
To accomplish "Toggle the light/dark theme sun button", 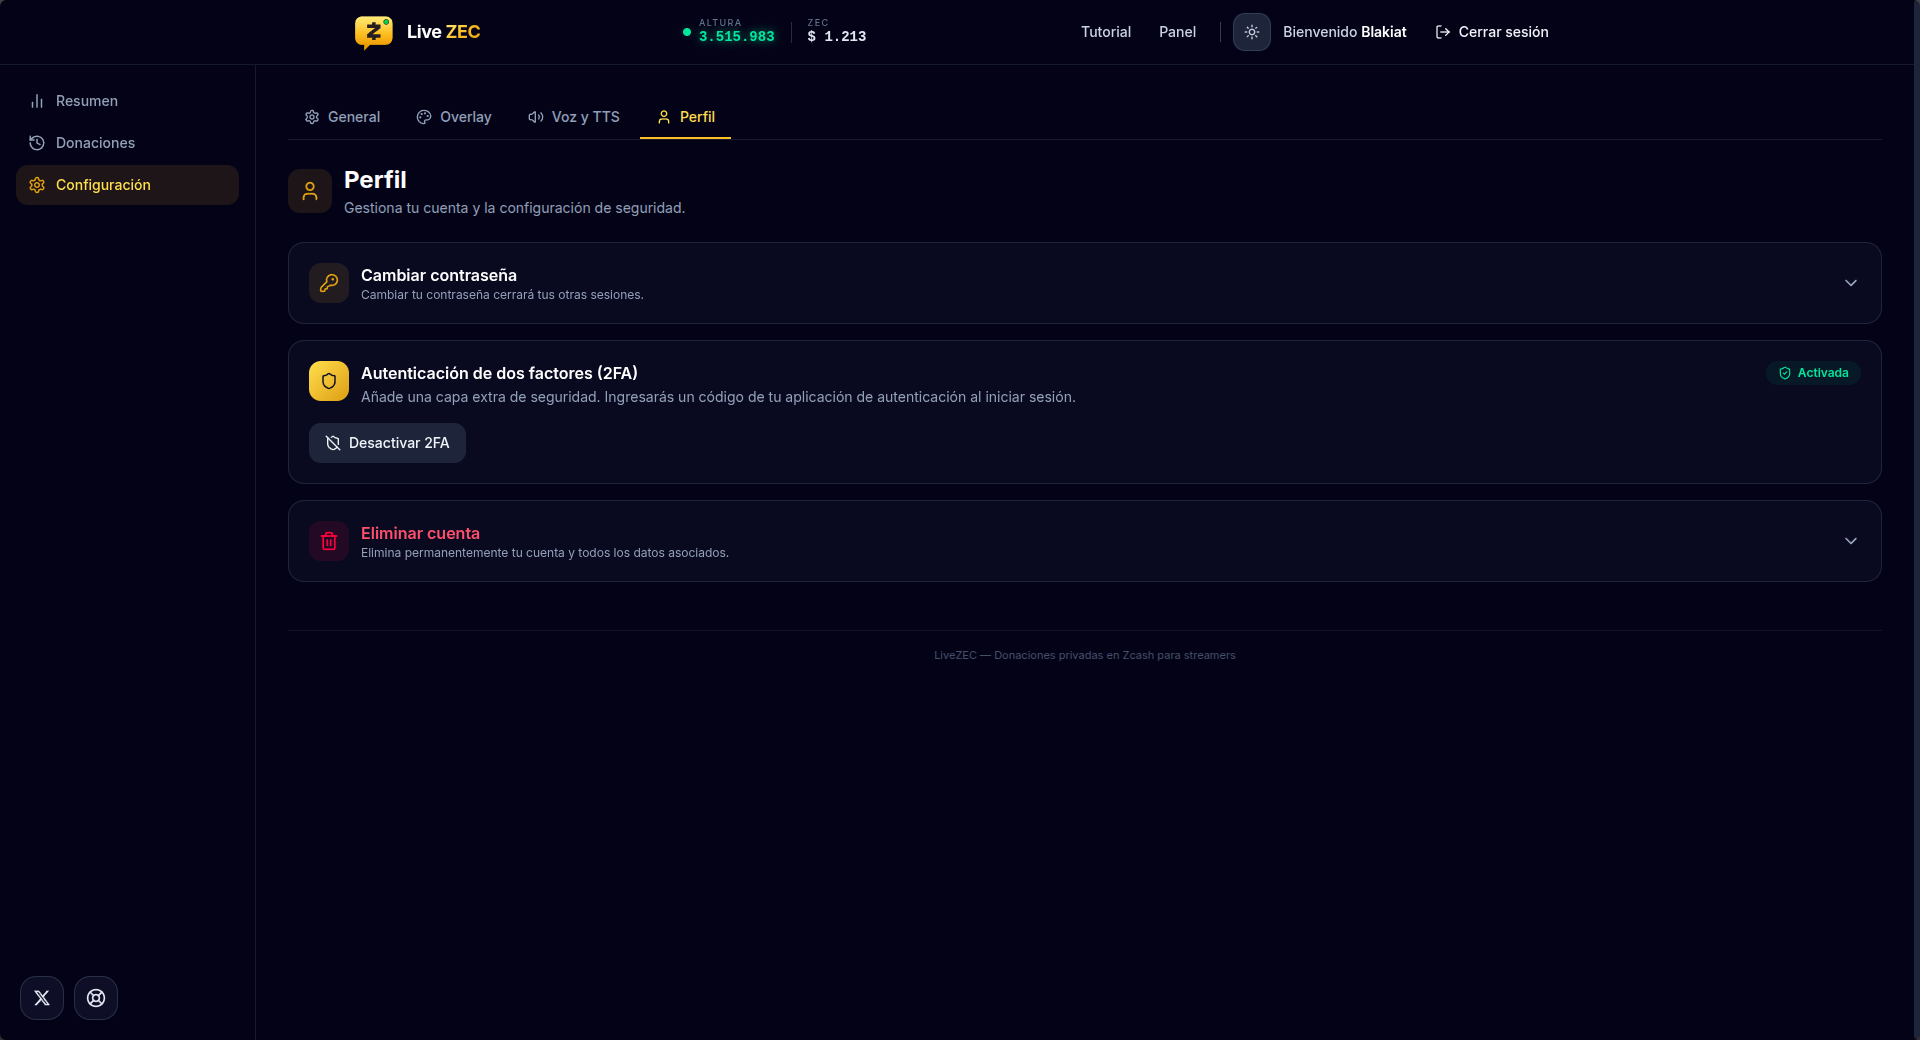I will (1251, 32).
